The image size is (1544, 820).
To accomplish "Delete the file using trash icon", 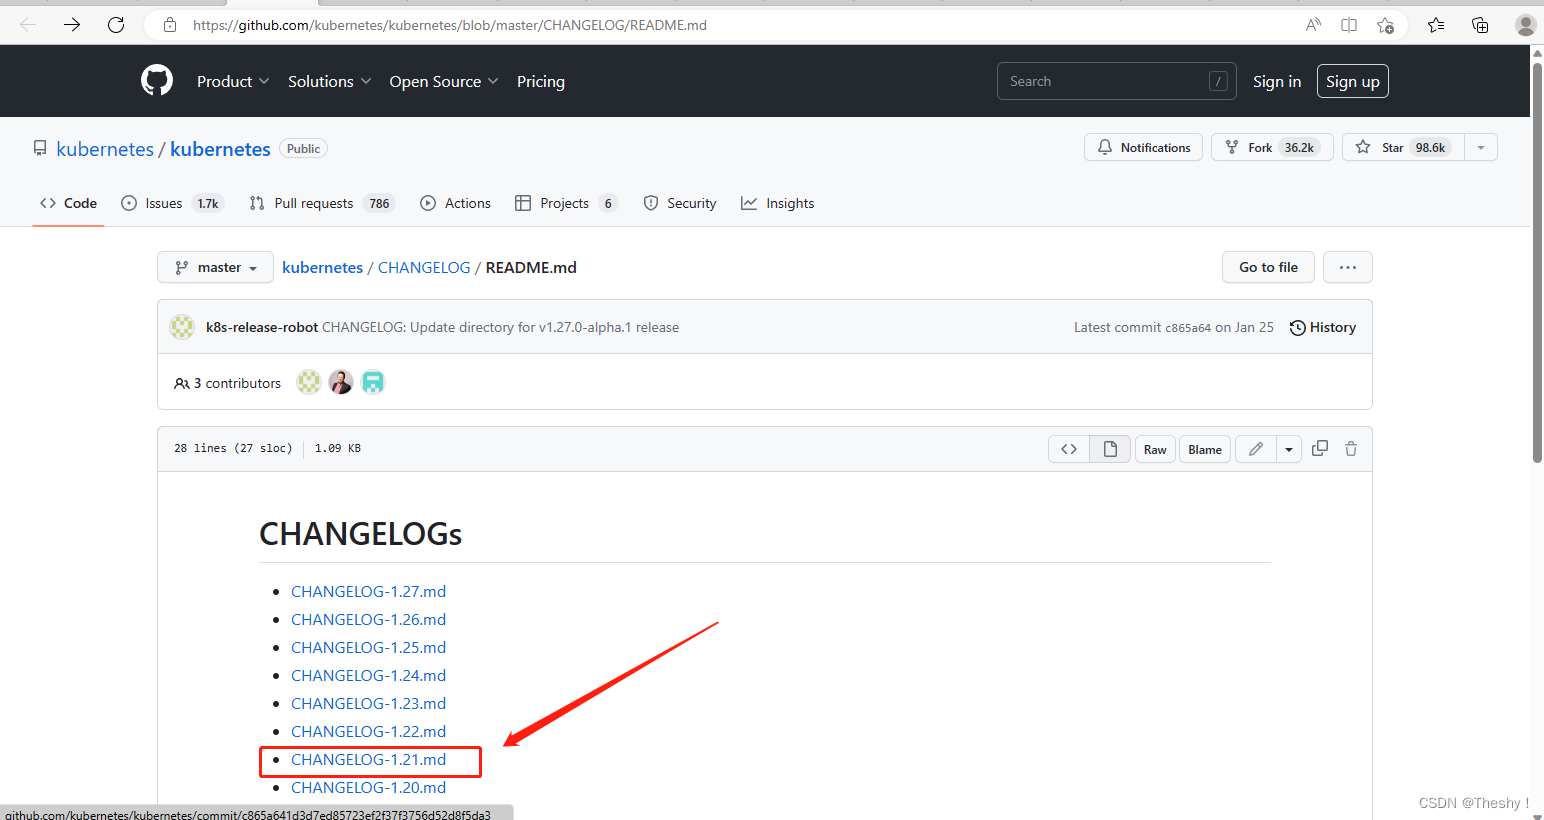I will pos(1350,448).
